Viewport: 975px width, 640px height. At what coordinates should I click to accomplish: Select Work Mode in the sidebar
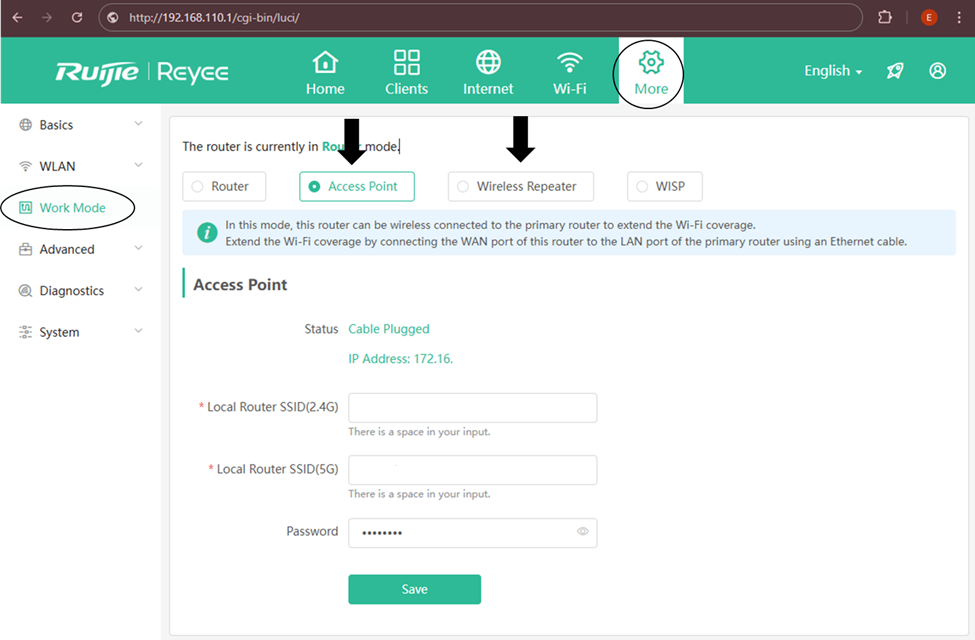pos(72,208)
